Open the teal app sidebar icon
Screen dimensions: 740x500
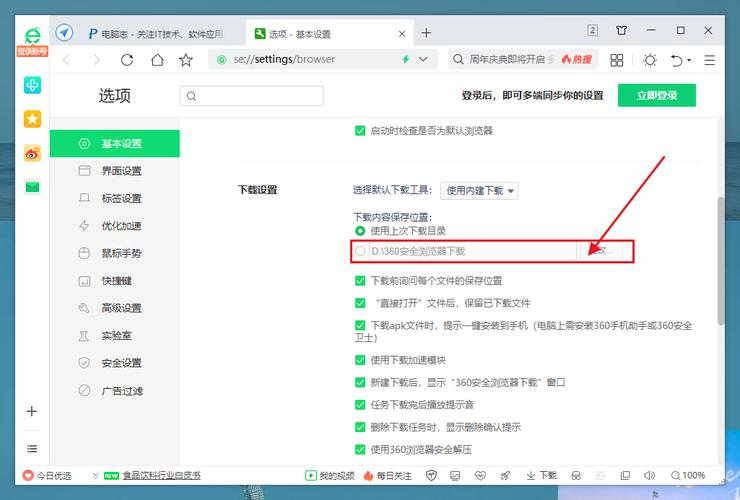(x=32, y=85)
